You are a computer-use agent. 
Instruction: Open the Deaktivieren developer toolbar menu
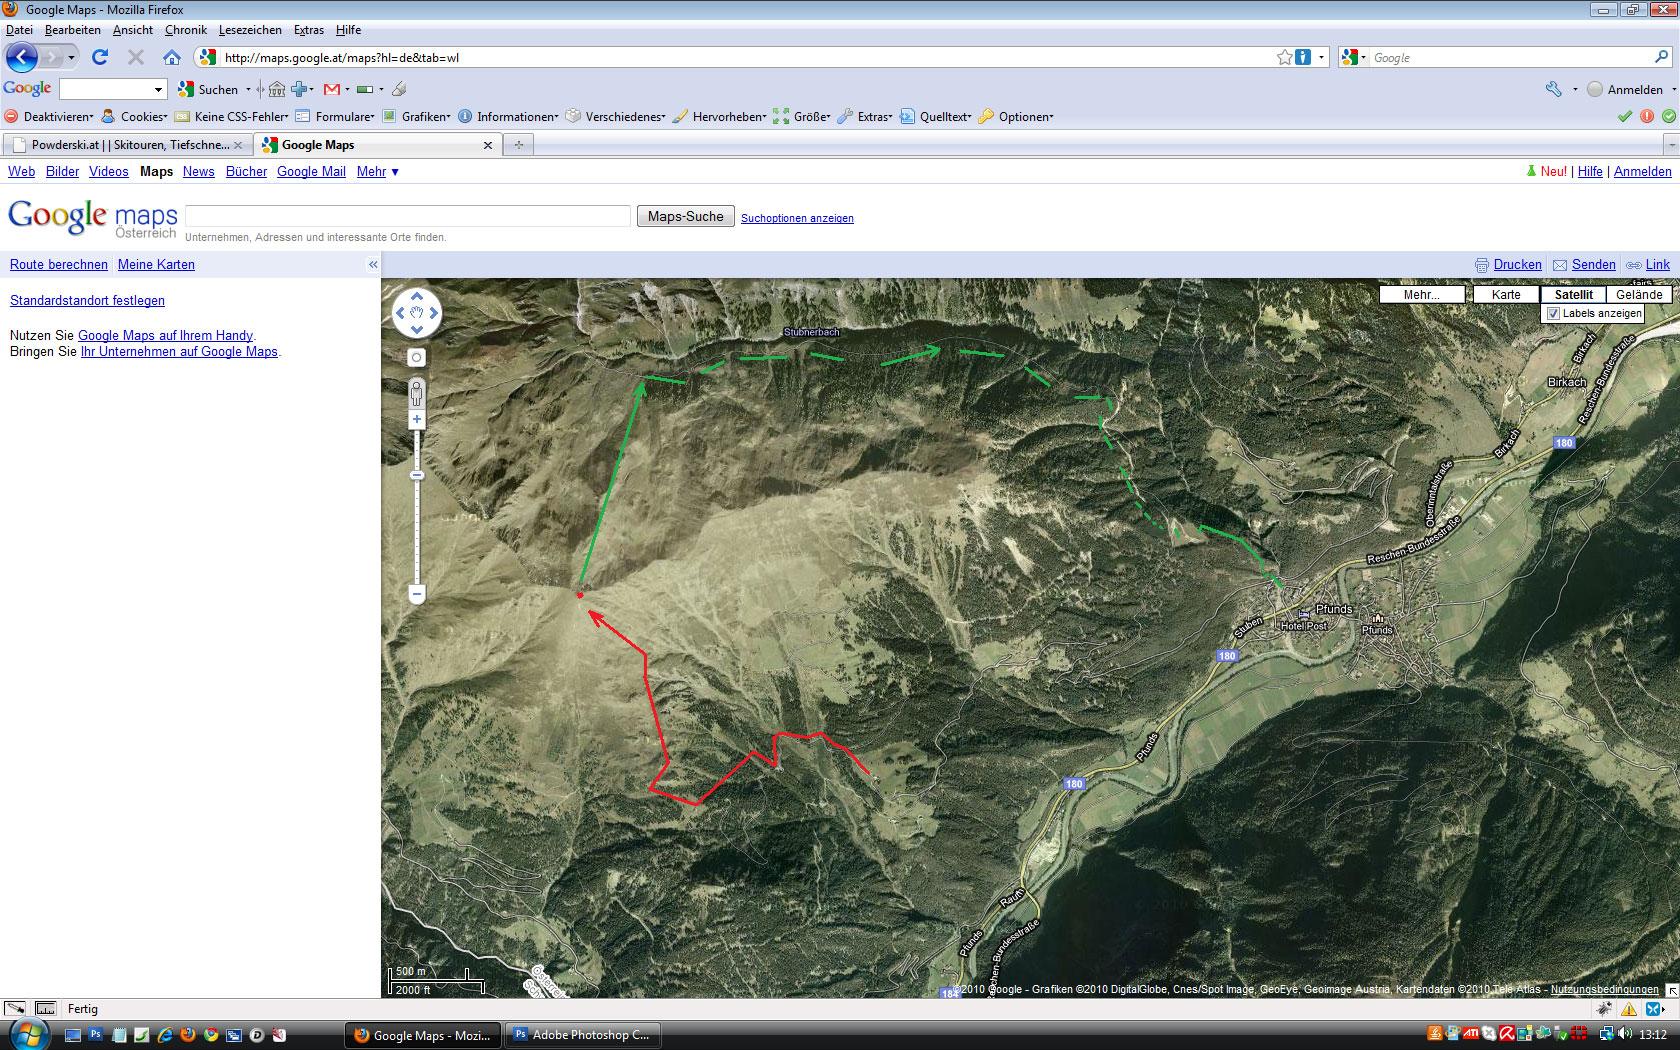49,117
